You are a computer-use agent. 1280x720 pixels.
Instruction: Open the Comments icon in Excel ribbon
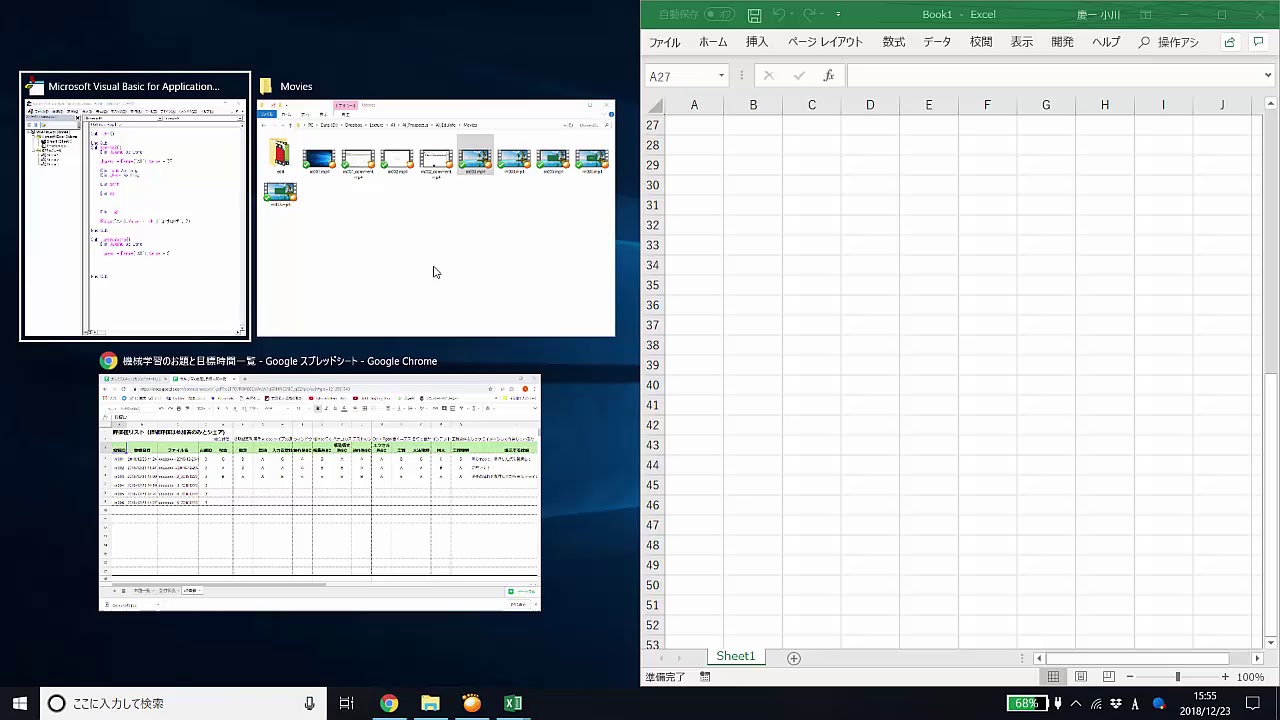[1258, 42]
